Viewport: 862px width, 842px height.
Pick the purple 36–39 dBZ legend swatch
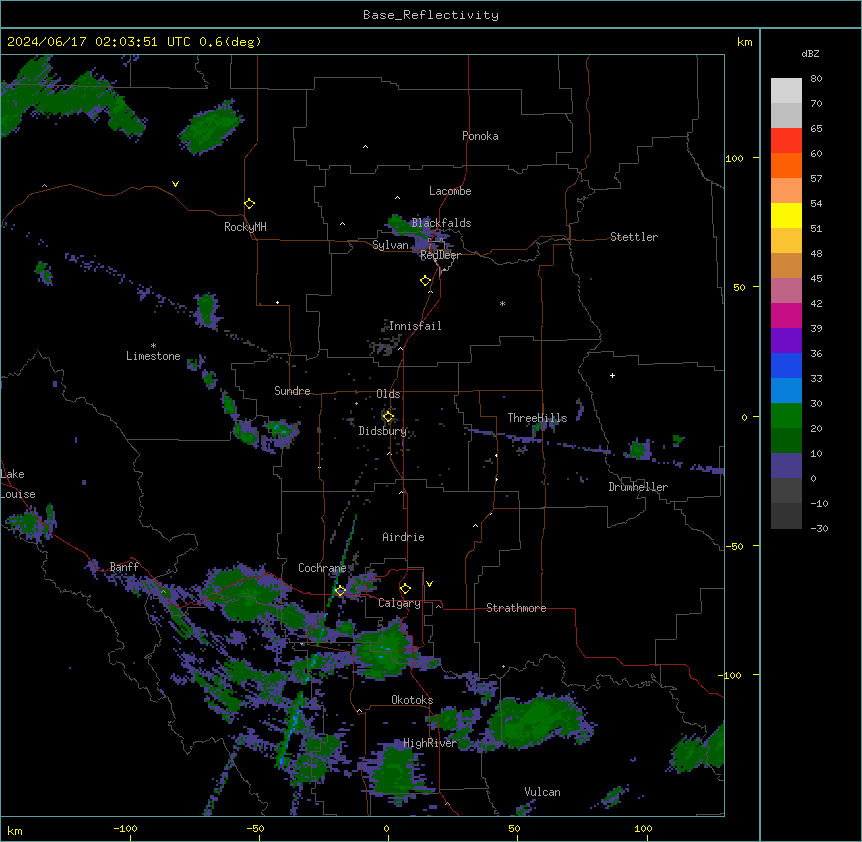[786, 341]
